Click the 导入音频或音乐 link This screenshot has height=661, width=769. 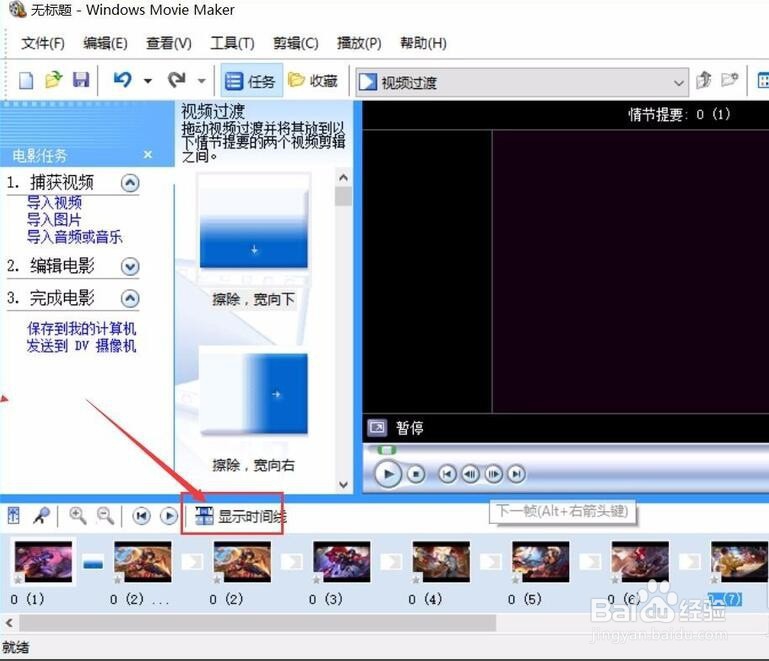[75, 237]
